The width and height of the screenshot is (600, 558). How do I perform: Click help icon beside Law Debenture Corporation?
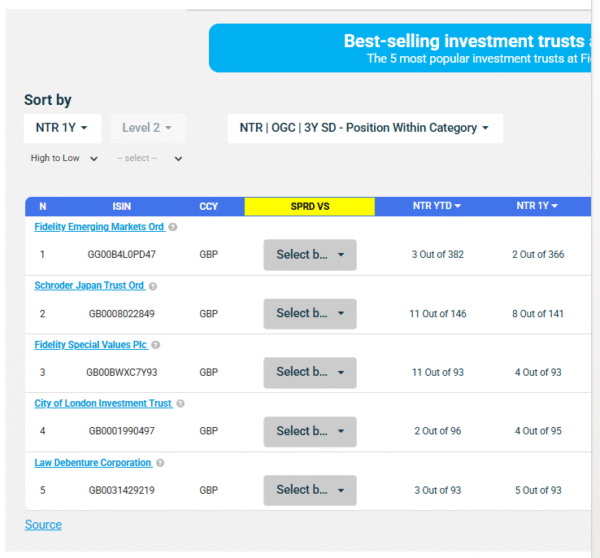pos(161,463)
